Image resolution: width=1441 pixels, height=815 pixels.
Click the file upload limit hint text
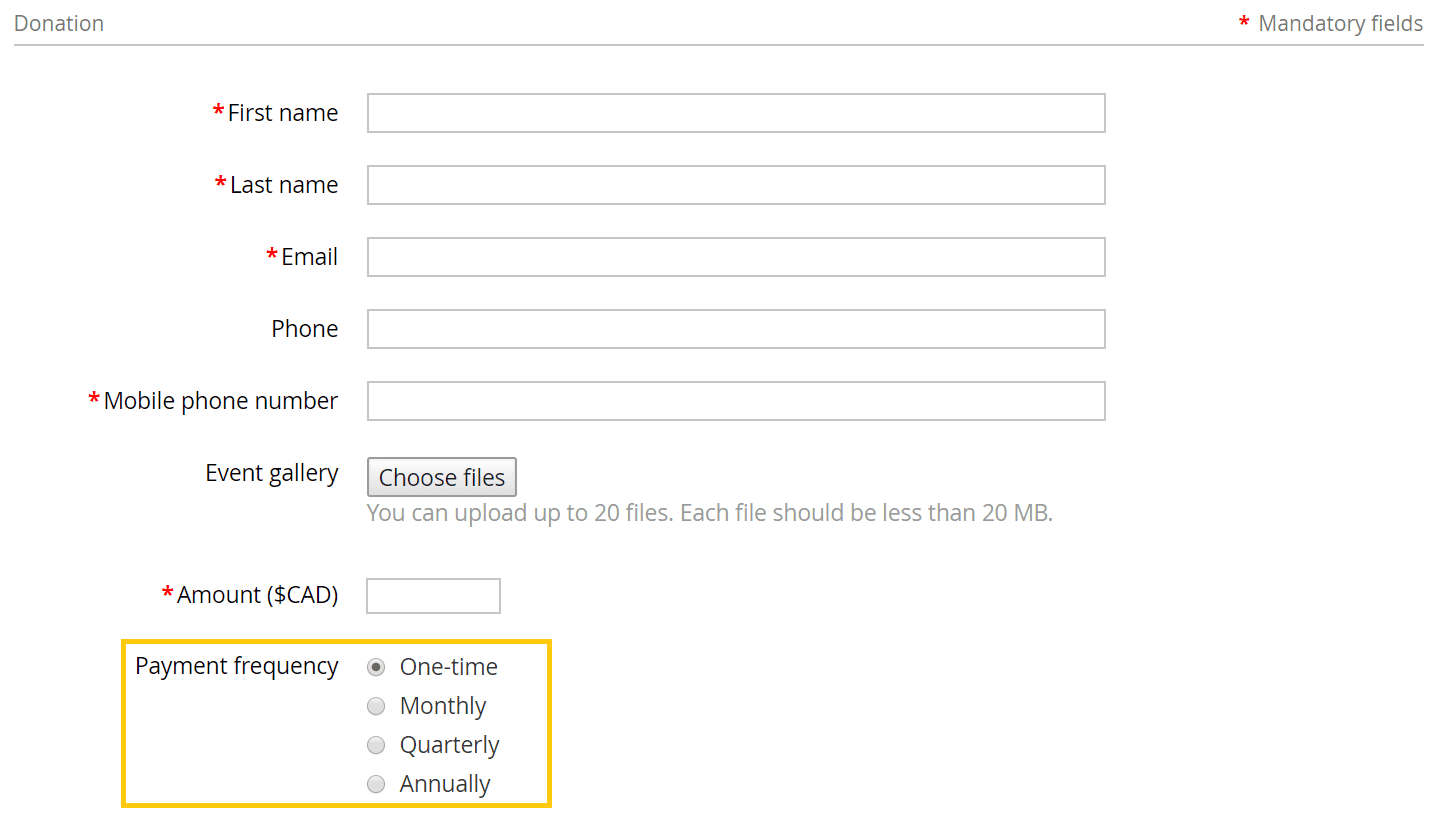point(710,512)
